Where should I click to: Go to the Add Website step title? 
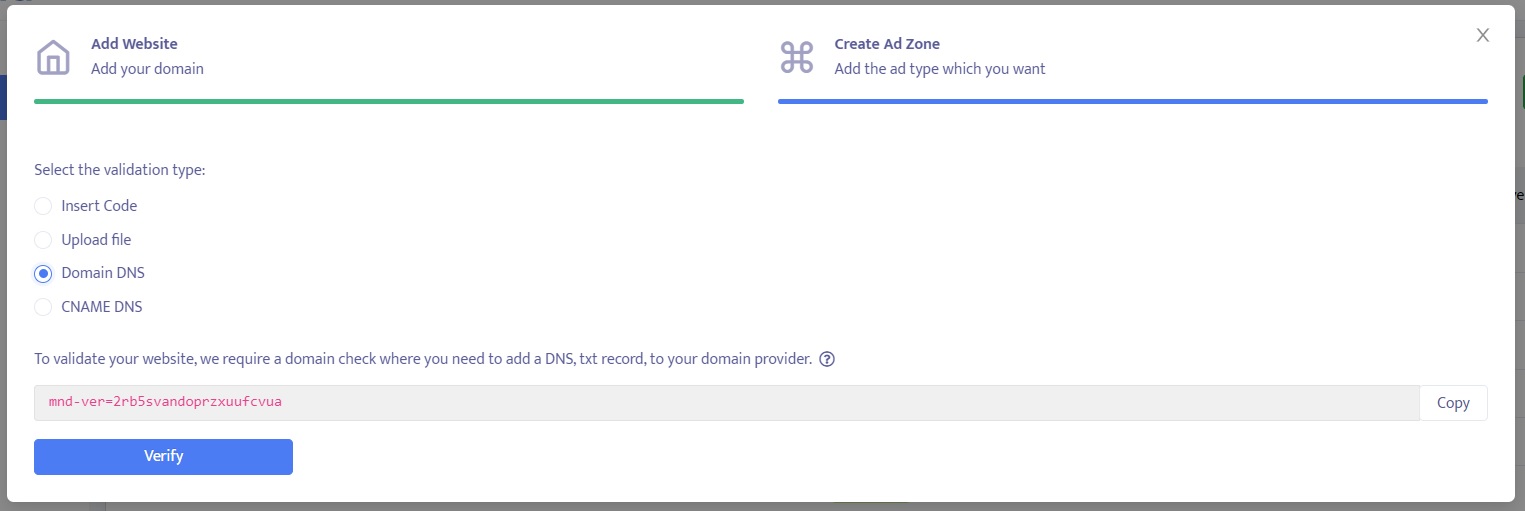point(134,44)
